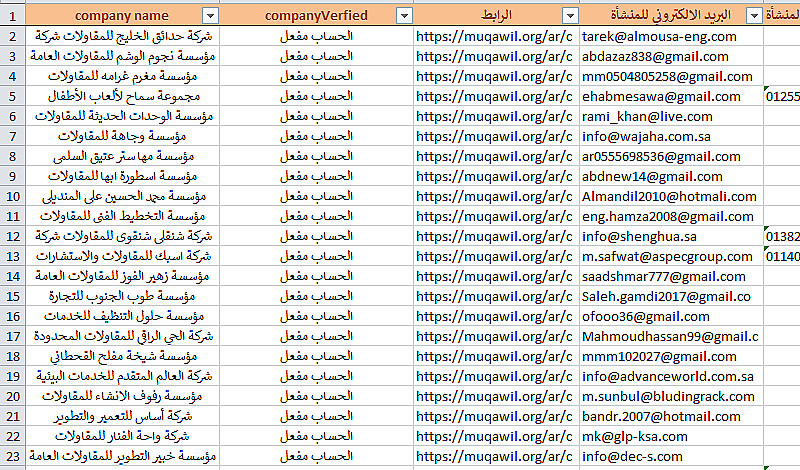Click email info@shenghua.sa
800x470 pixels.
[639, 236]
